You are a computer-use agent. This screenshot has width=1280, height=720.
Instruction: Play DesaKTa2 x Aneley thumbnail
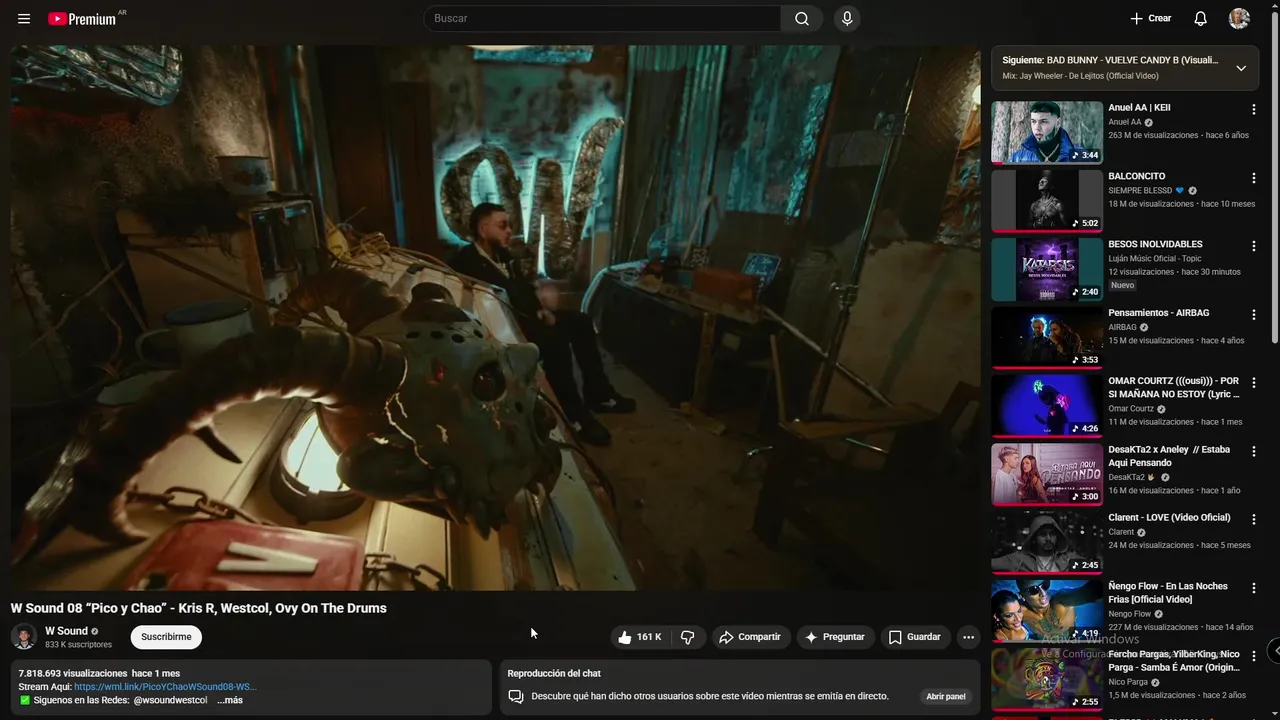click(x=1047, y=474)
